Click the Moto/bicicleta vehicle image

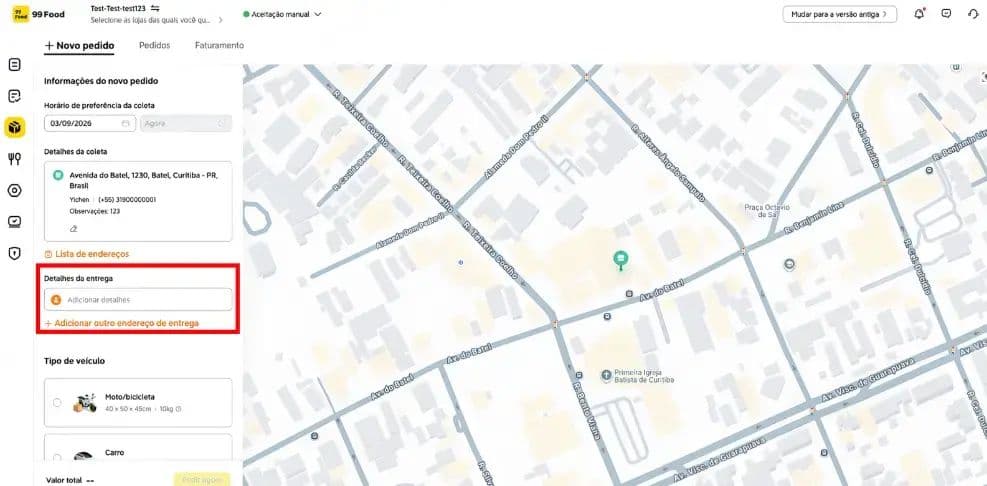pos(84,403)
